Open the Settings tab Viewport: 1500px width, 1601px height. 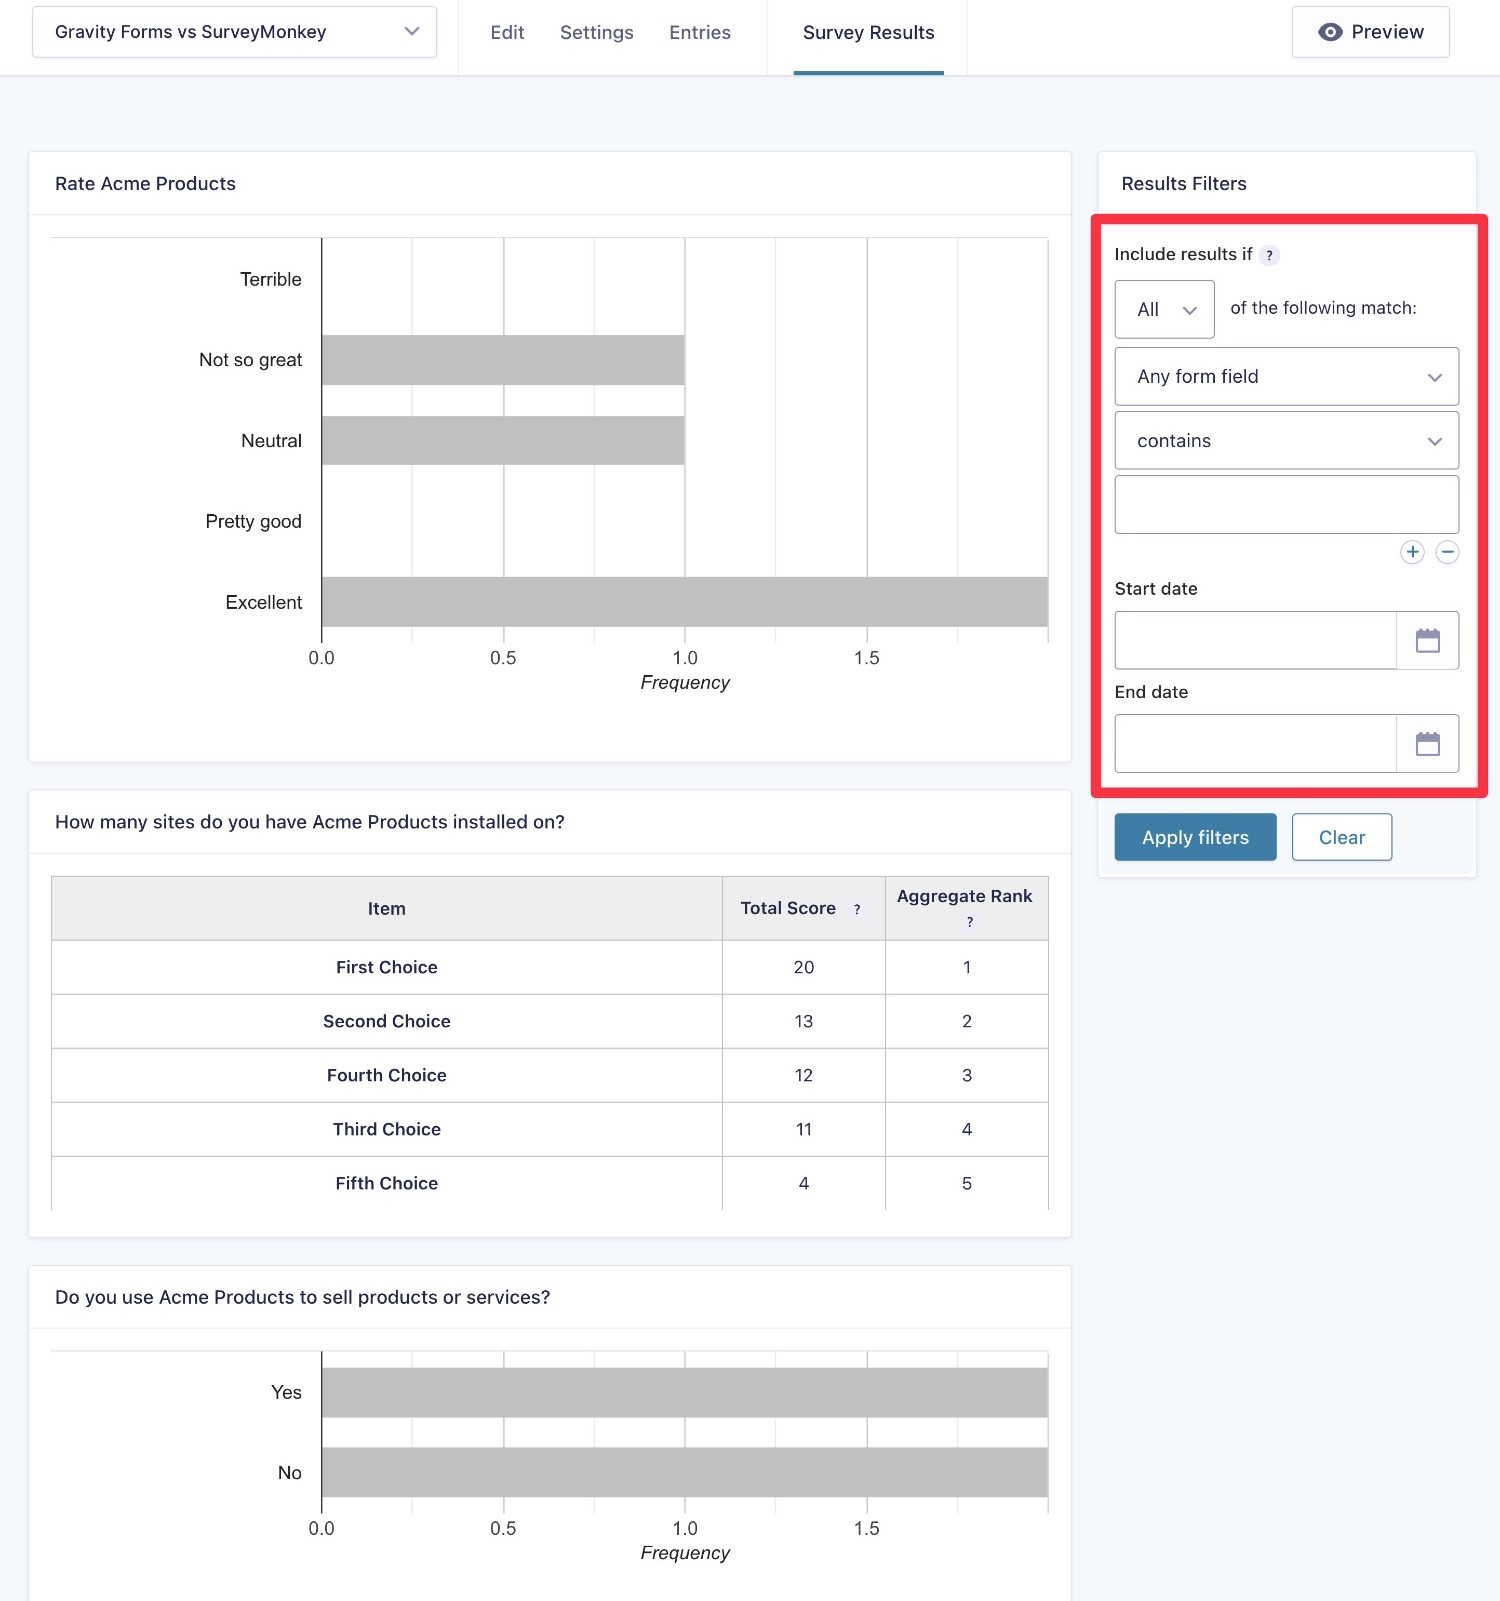(x=596, y=32)
